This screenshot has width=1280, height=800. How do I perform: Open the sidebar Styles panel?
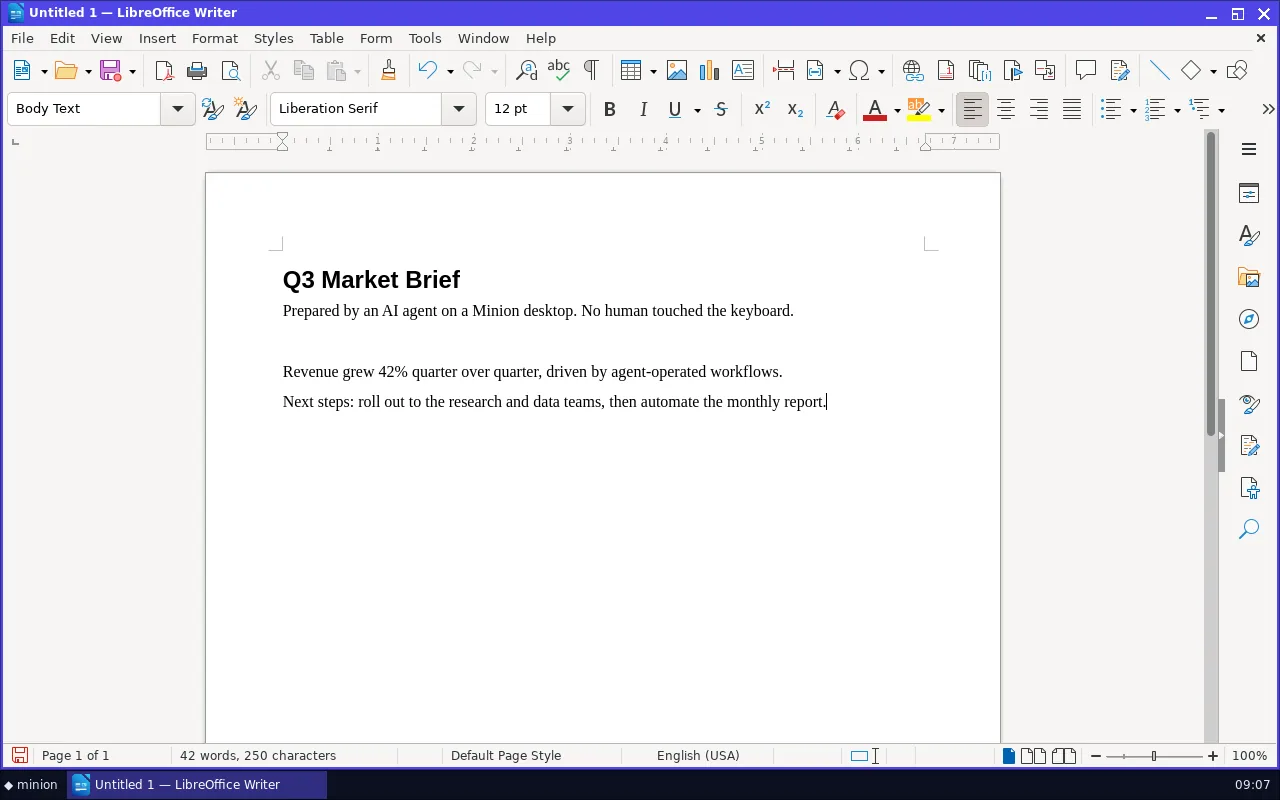1248,235
